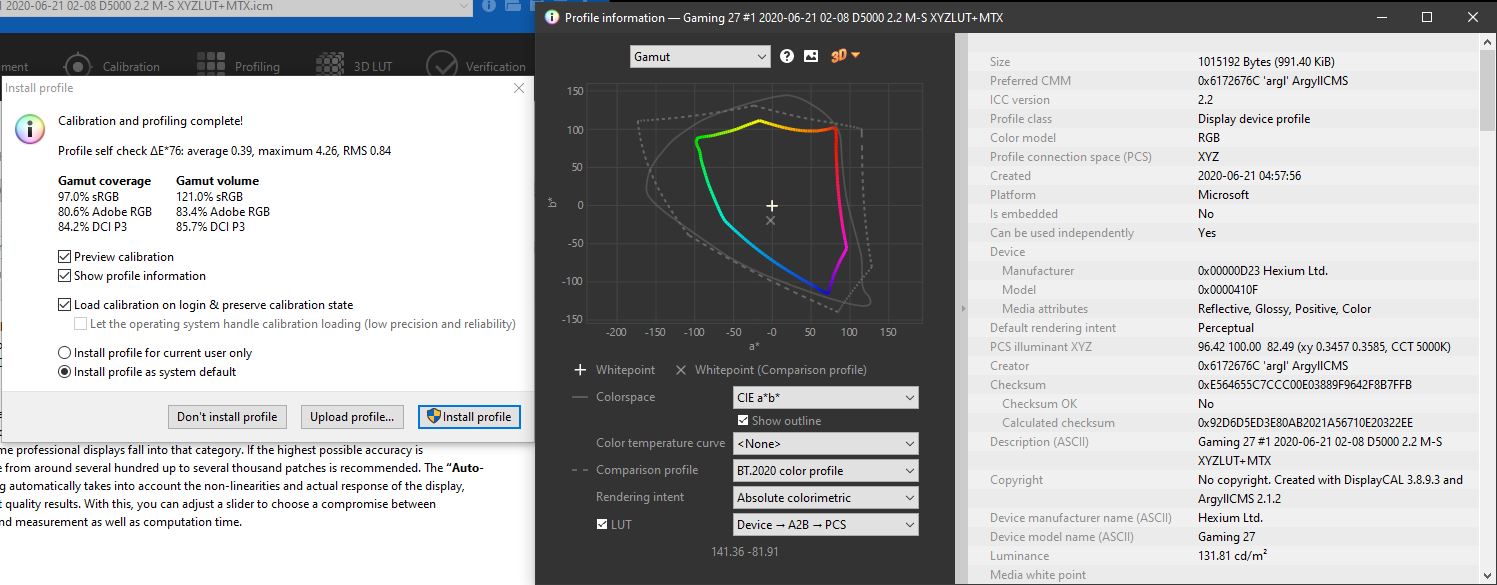Close the Install profile dialog
1497x585 pixels.
[x=518, y=88]
